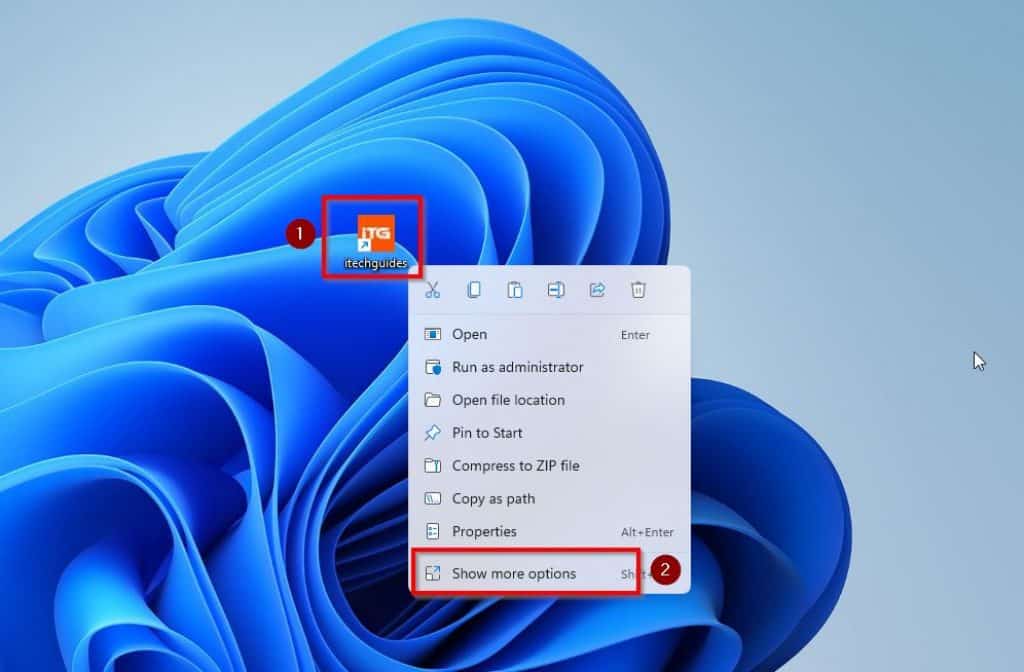The width and height of the screenshot is (1024, 672).
Task: Click the Rename icon in context menu
Action: 556,289
